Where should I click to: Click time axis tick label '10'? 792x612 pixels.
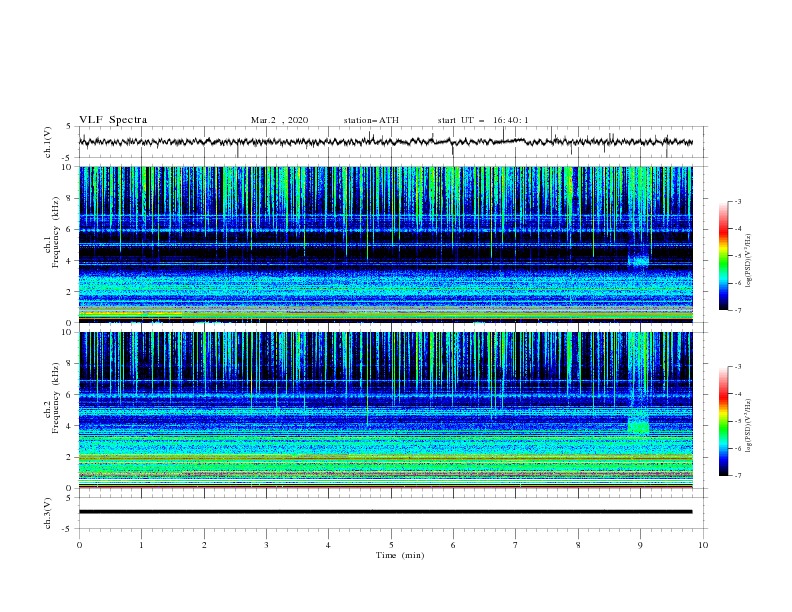coord(703,545)
